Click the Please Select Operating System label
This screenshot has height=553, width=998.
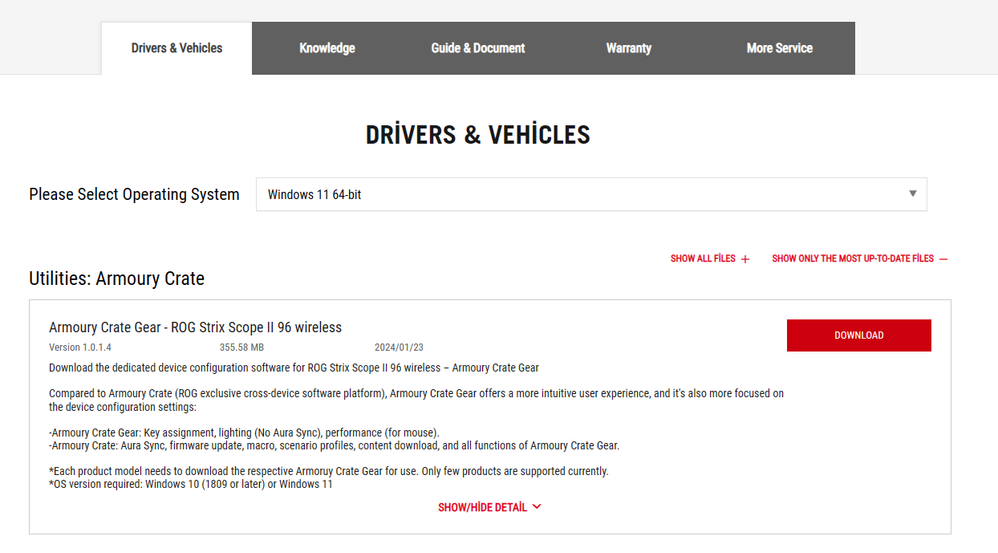click(x=134, y=194)
